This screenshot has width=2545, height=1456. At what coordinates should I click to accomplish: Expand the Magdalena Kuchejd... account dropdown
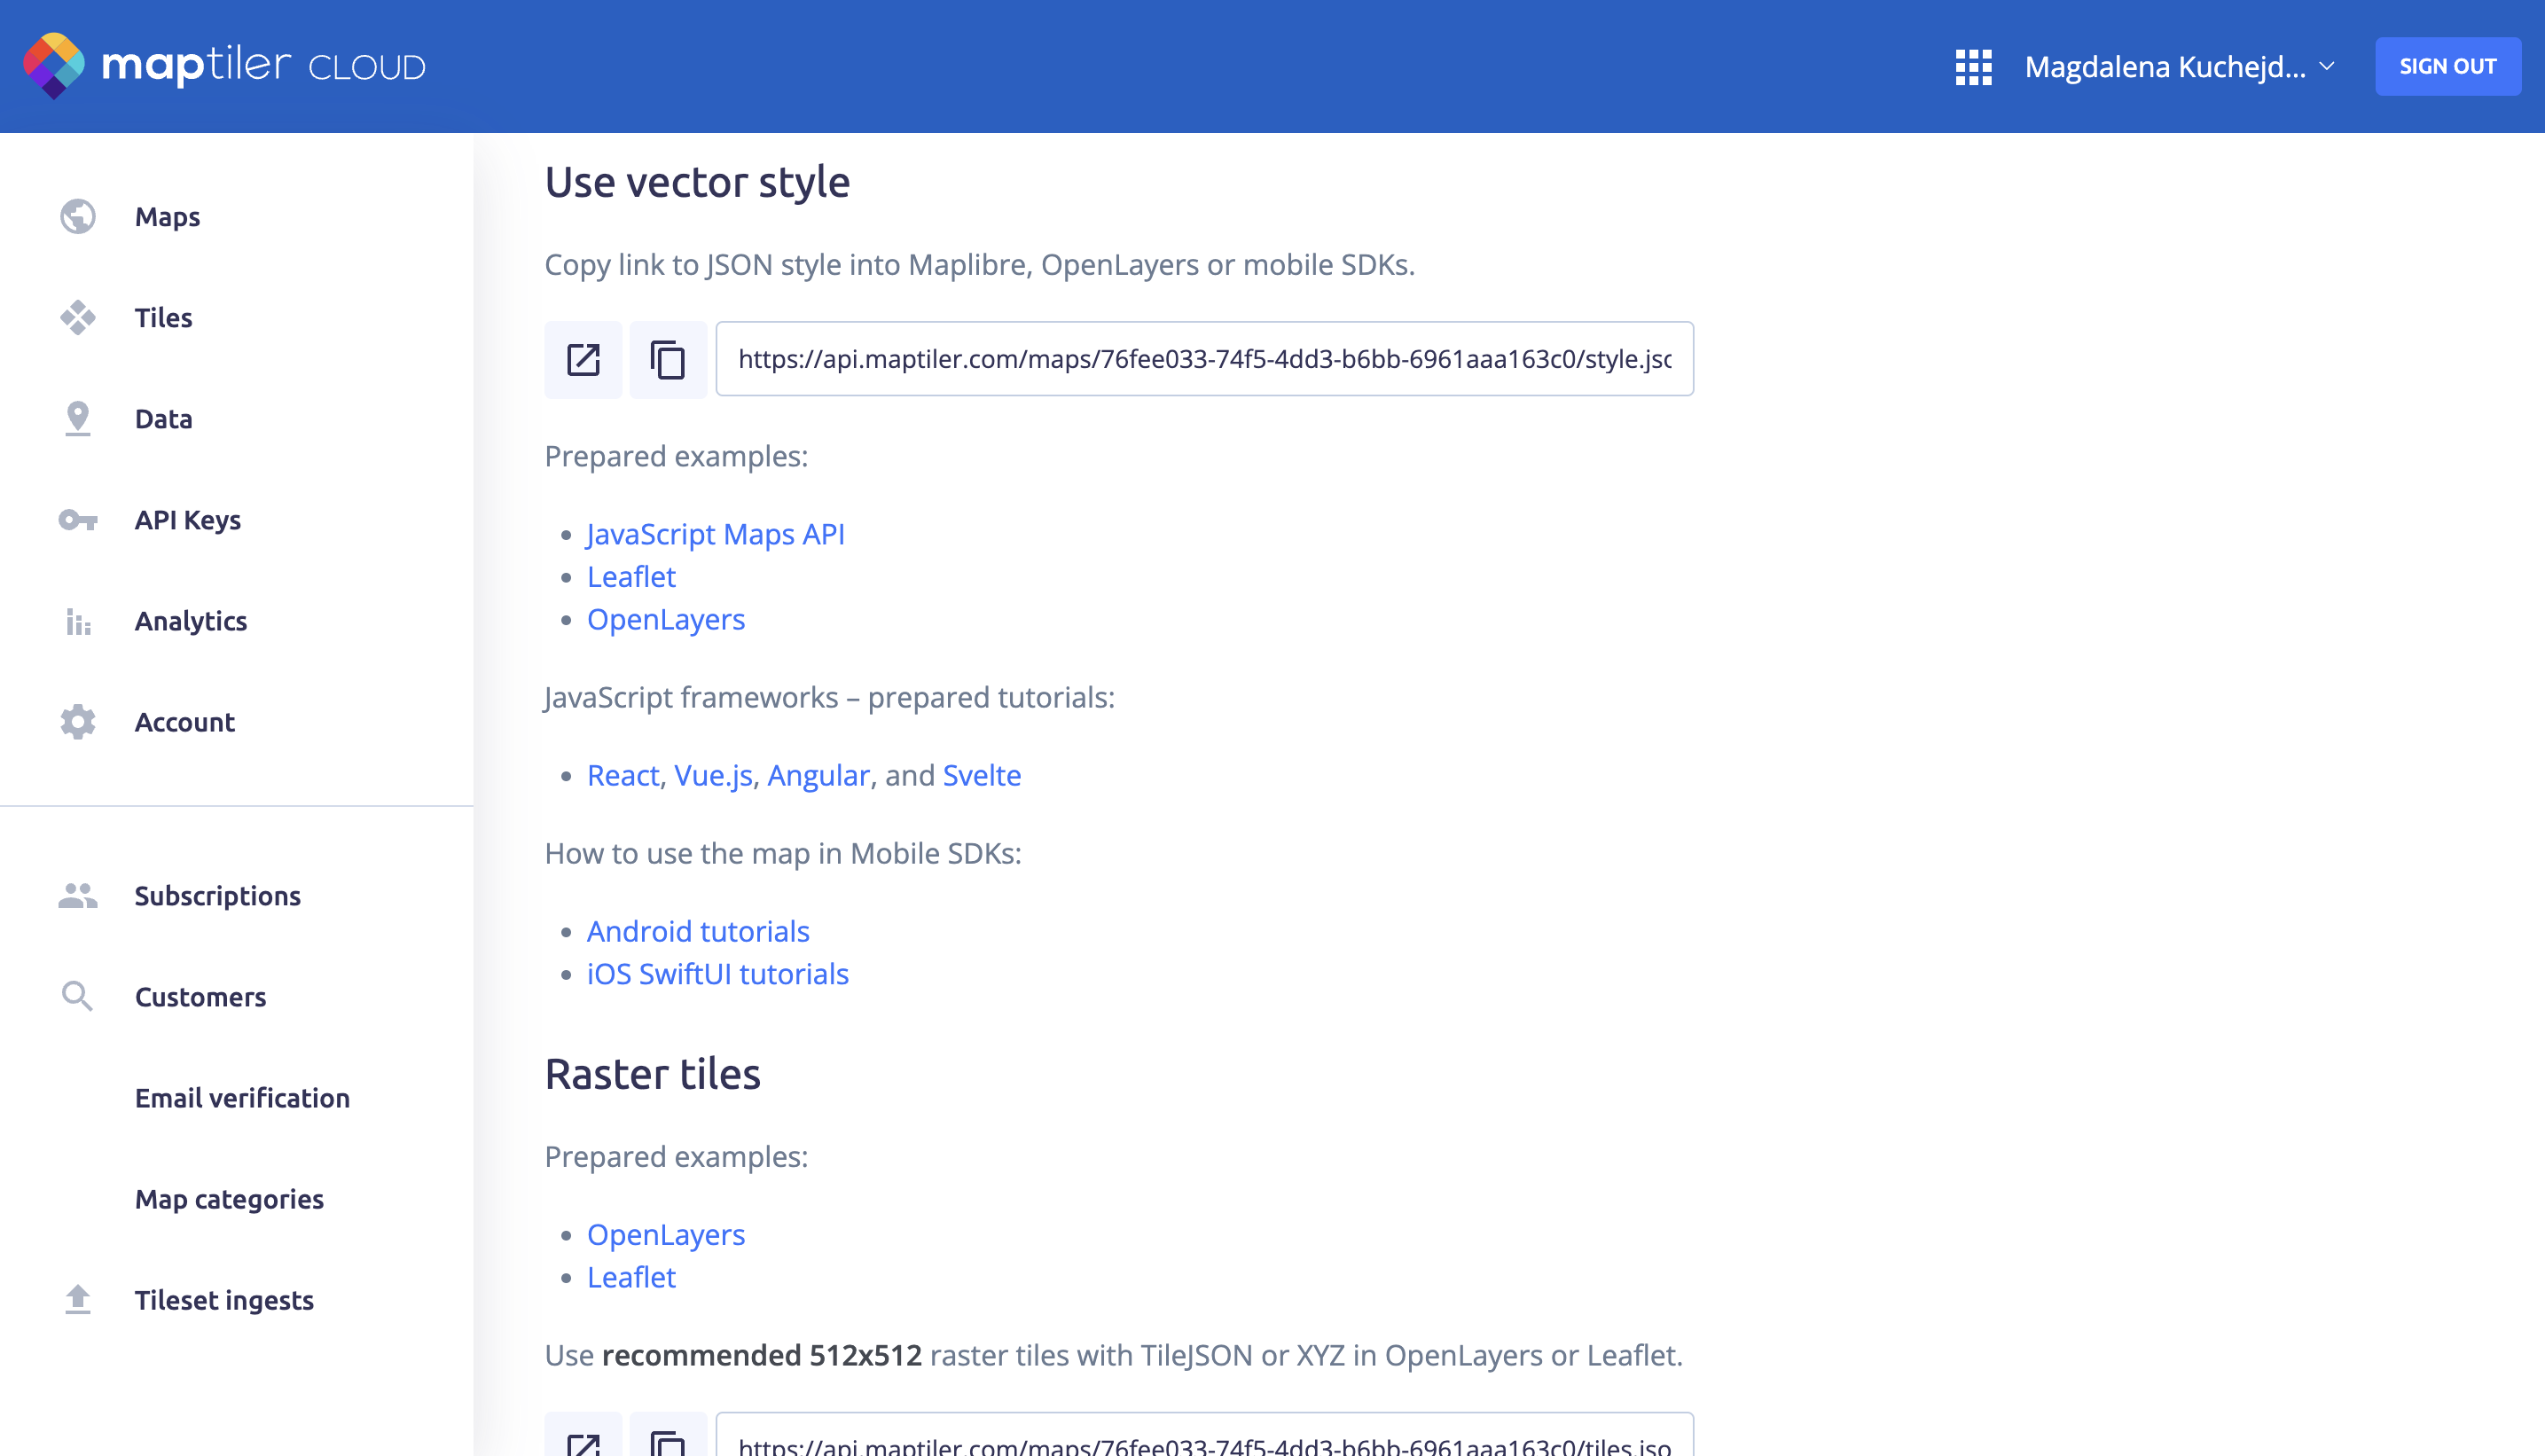click(x=2179, y=67)
